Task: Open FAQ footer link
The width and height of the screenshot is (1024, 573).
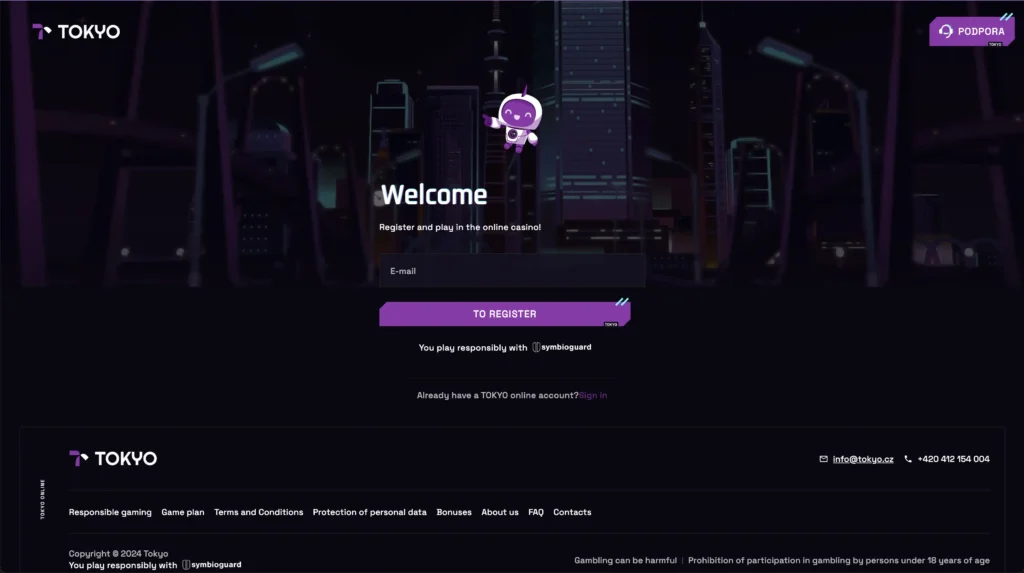Action: pyautogui.click(x=536, y=512)
